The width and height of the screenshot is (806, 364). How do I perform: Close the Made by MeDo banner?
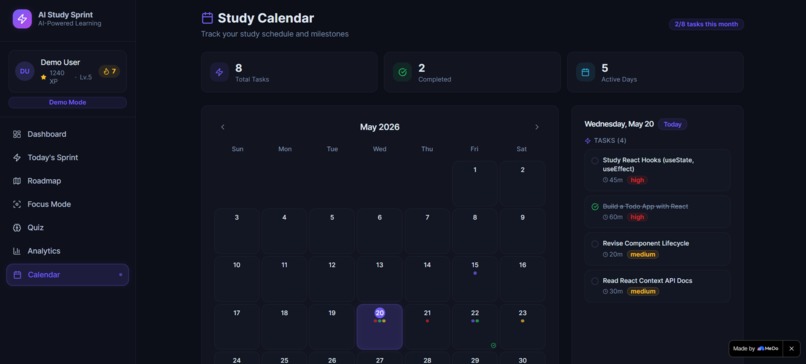792,349
